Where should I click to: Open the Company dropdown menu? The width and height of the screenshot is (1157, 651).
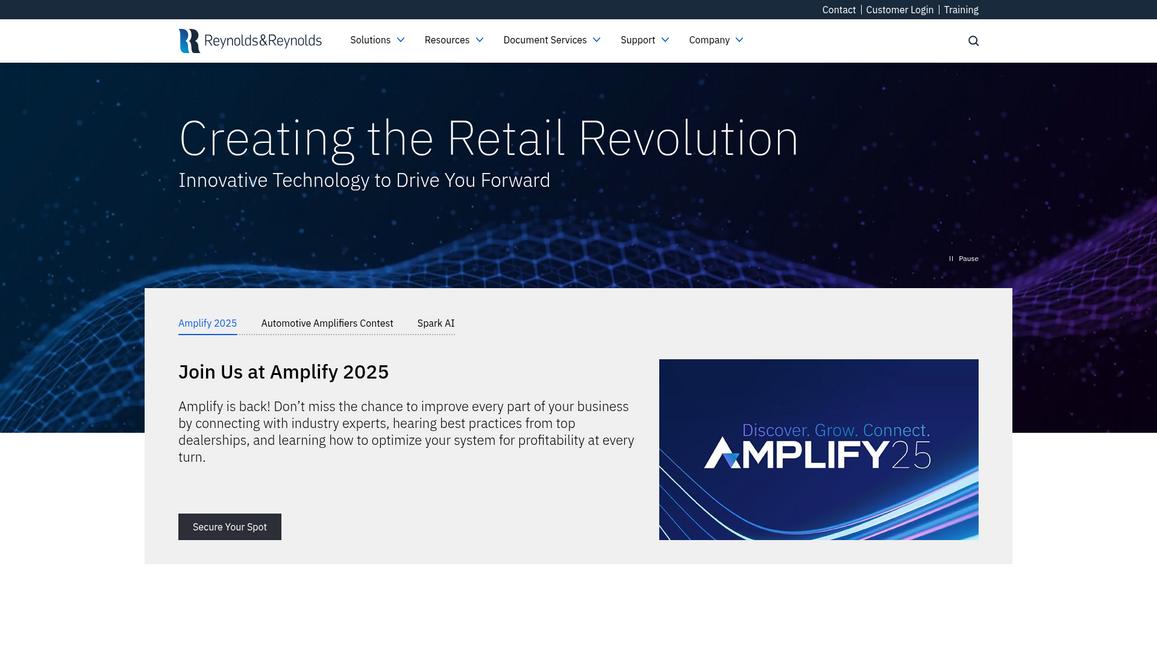click(x=716, y=40)
